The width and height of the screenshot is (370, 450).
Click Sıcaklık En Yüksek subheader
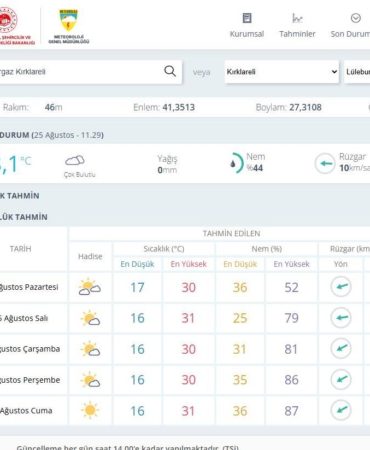(x=188, y=264)
